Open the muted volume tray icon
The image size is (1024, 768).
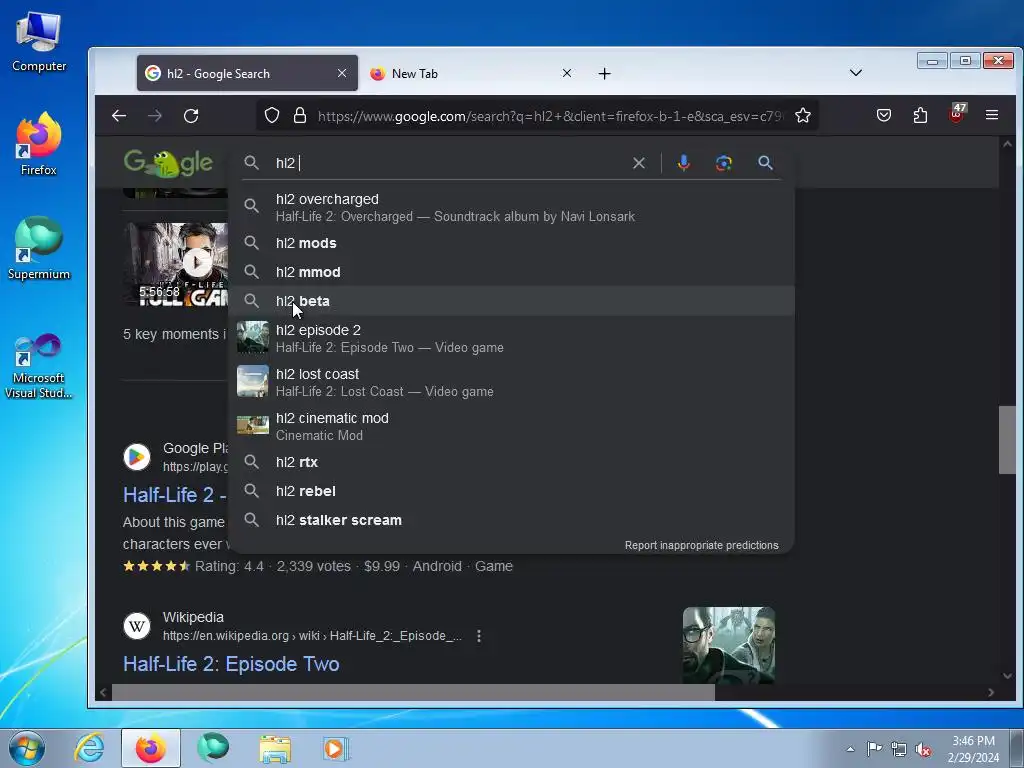[x=923, y=750]
